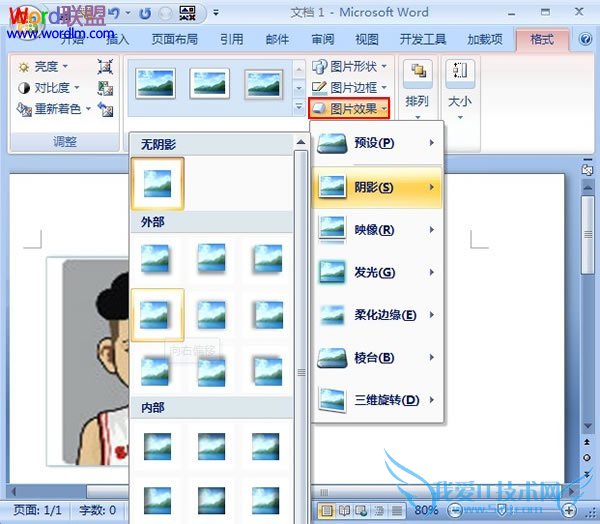Select the first picture style thumbnail
Image resolution: width=600 pixels, height=524 pixels.
[x=155, y=83]
